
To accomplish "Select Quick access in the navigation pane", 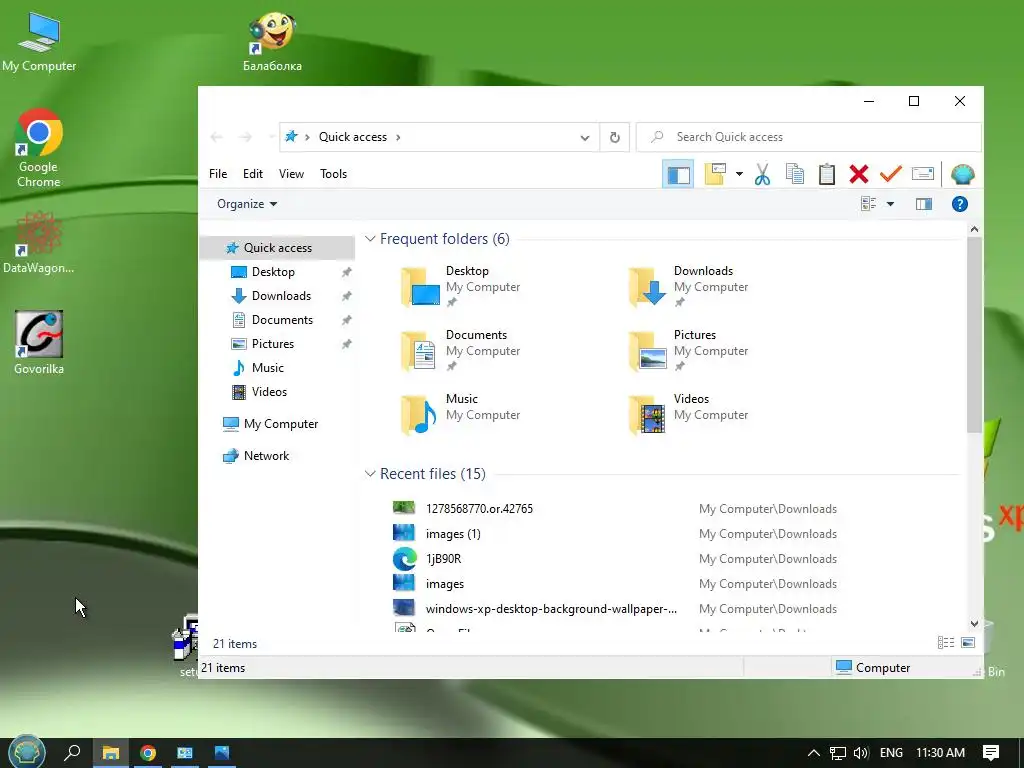I will tap(278, 248).
